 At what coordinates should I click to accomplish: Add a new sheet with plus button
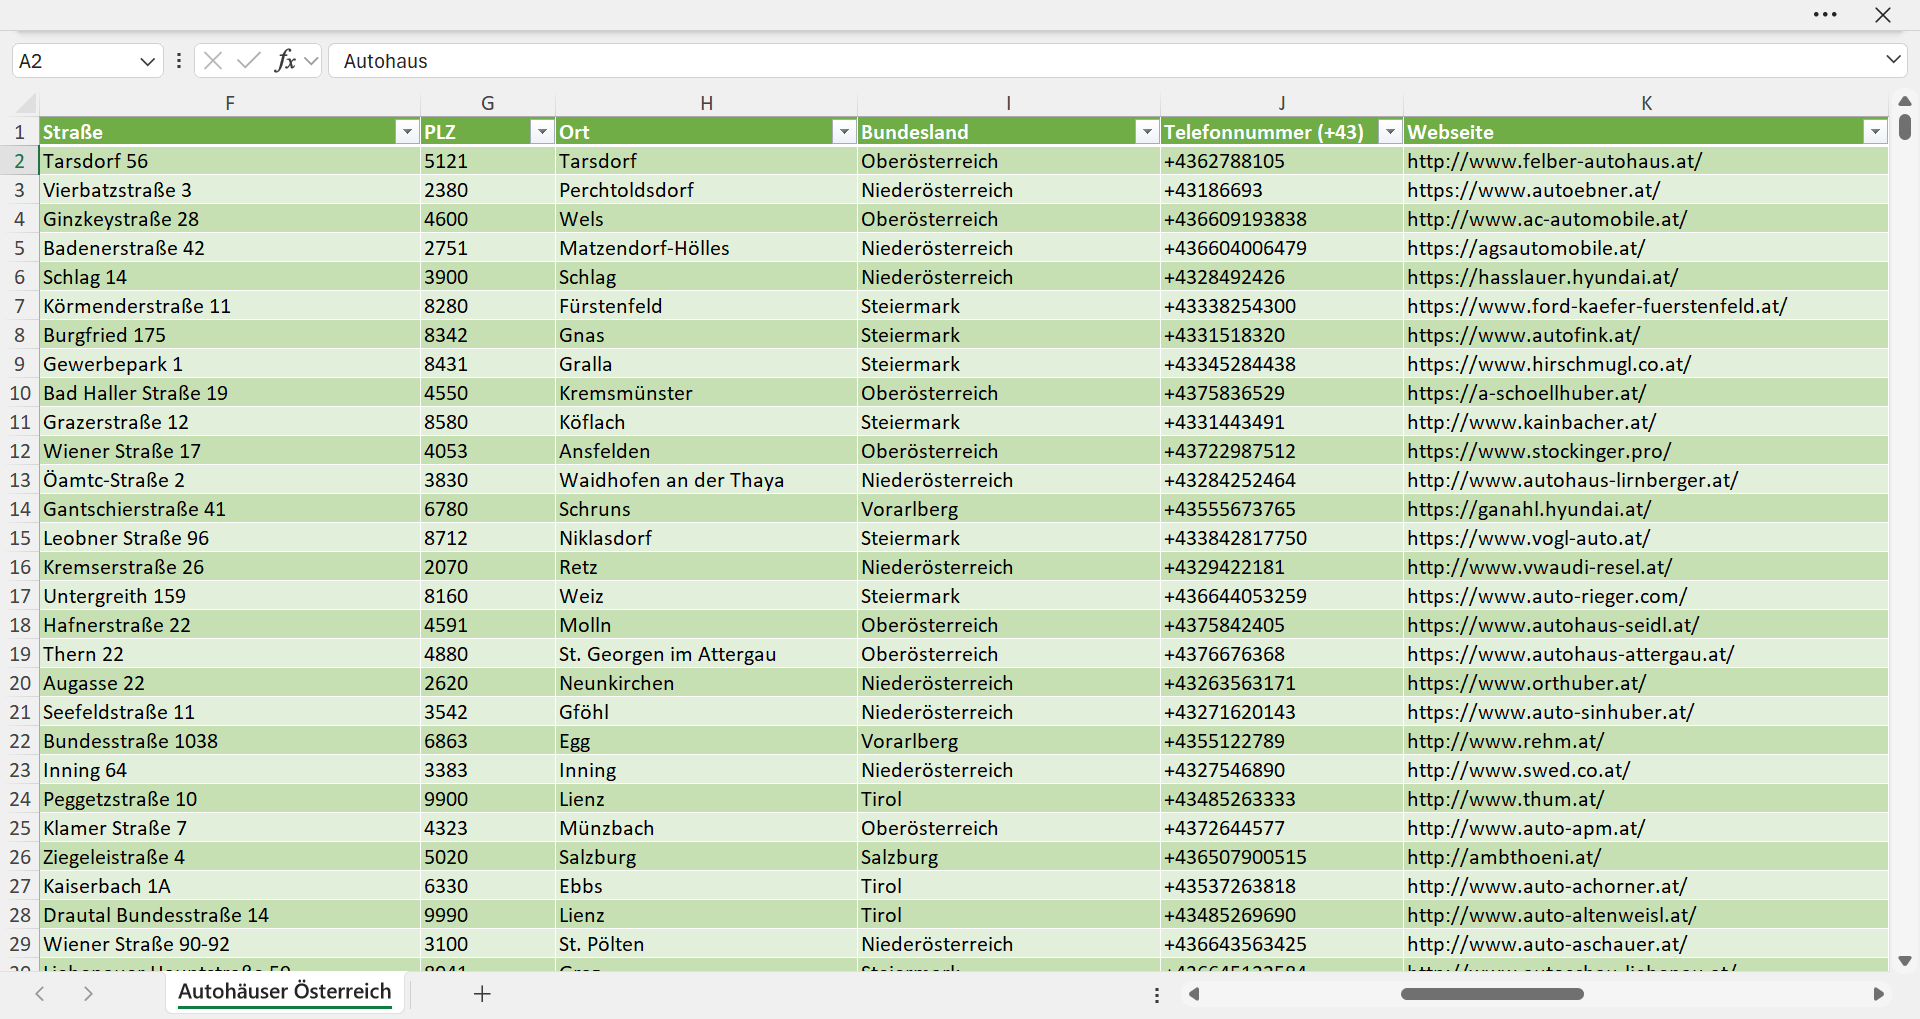[482, 993]
